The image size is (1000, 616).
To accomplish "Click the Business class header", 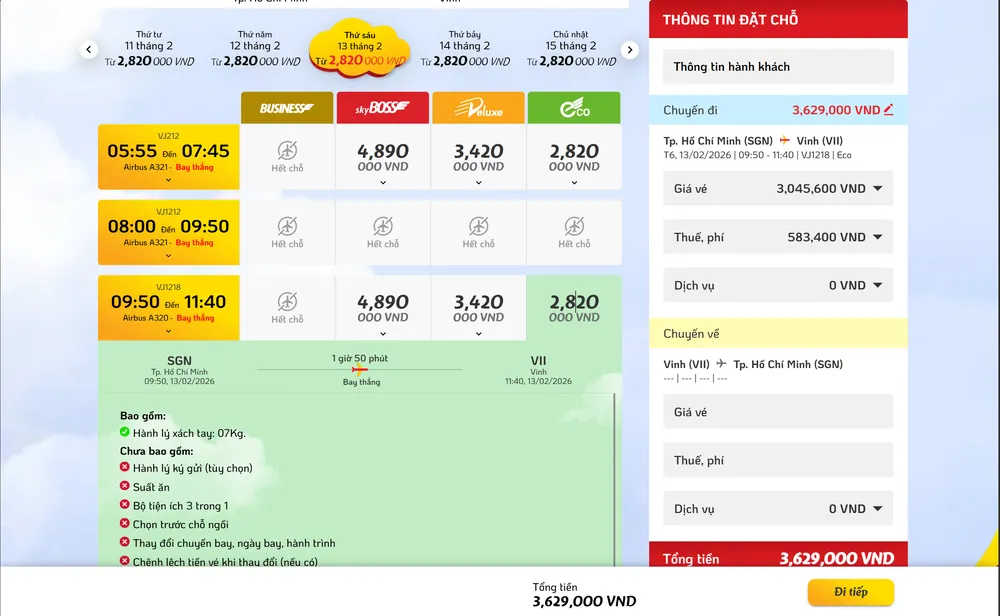I will [x=287, y=108].
